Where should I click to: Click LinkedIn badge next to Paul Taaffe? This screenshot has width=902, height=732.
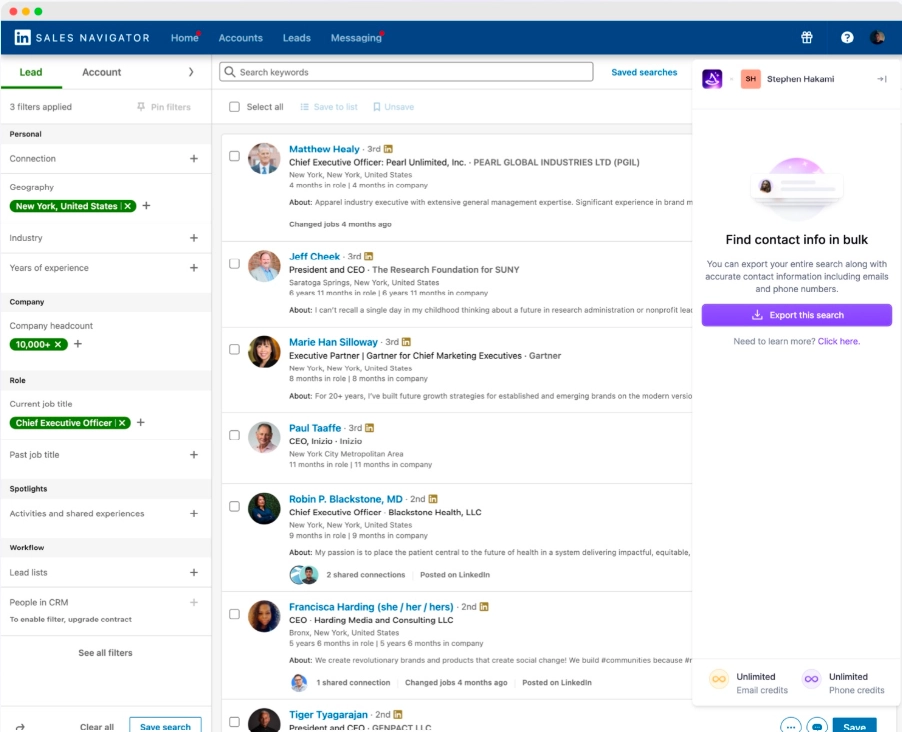point(369,428)
